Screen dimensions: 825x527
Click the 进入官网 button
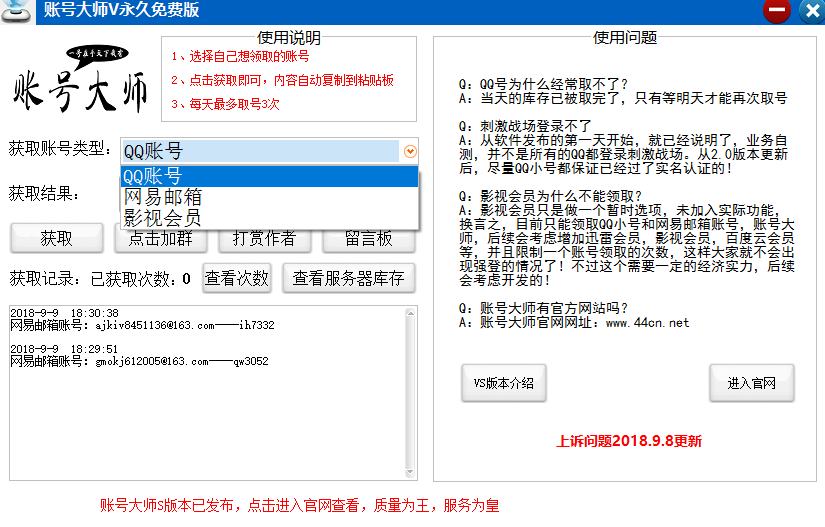(x=751, y=383)
